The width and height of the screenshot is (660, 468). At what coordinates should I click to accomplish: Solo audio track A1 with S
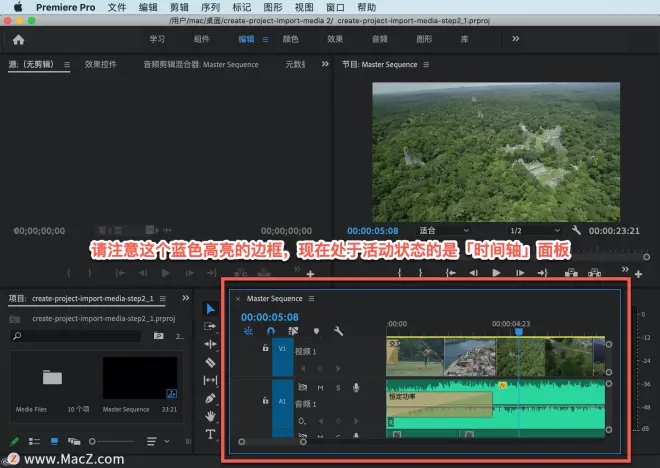click(x=338, y=388)
